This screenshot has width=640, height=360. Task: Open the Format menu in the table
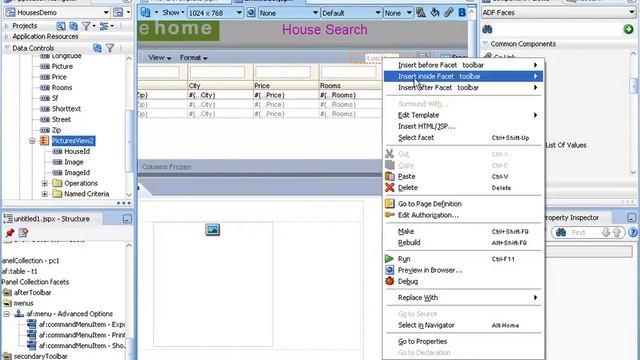[193, 58]
